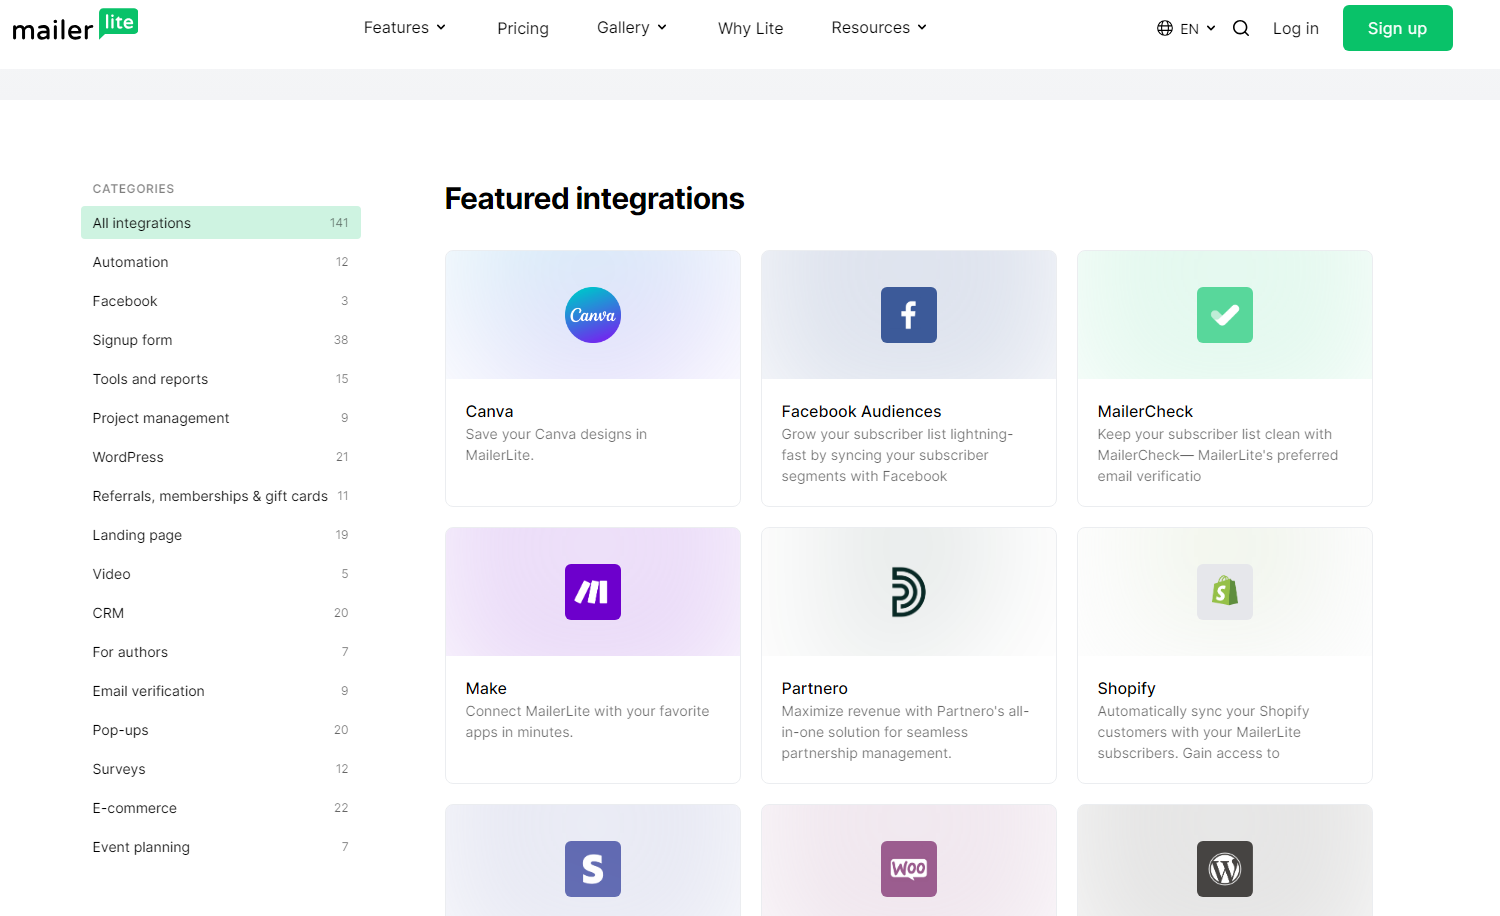Open the Pop-ups category
This screenshot has width=1500, height=916.
[221, 730]
